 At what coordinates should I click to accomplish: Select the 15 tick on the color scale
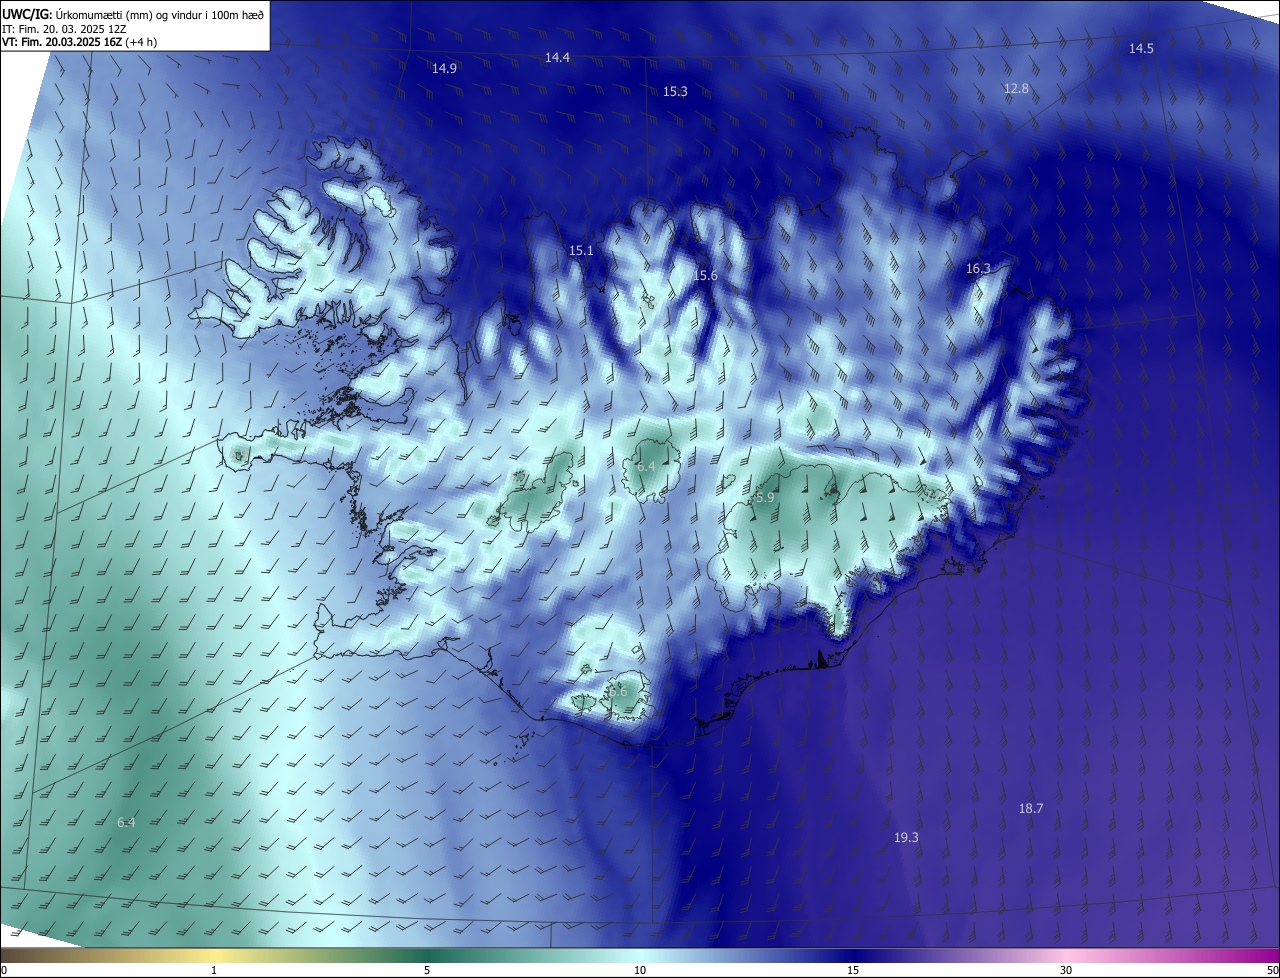(853, 971)
